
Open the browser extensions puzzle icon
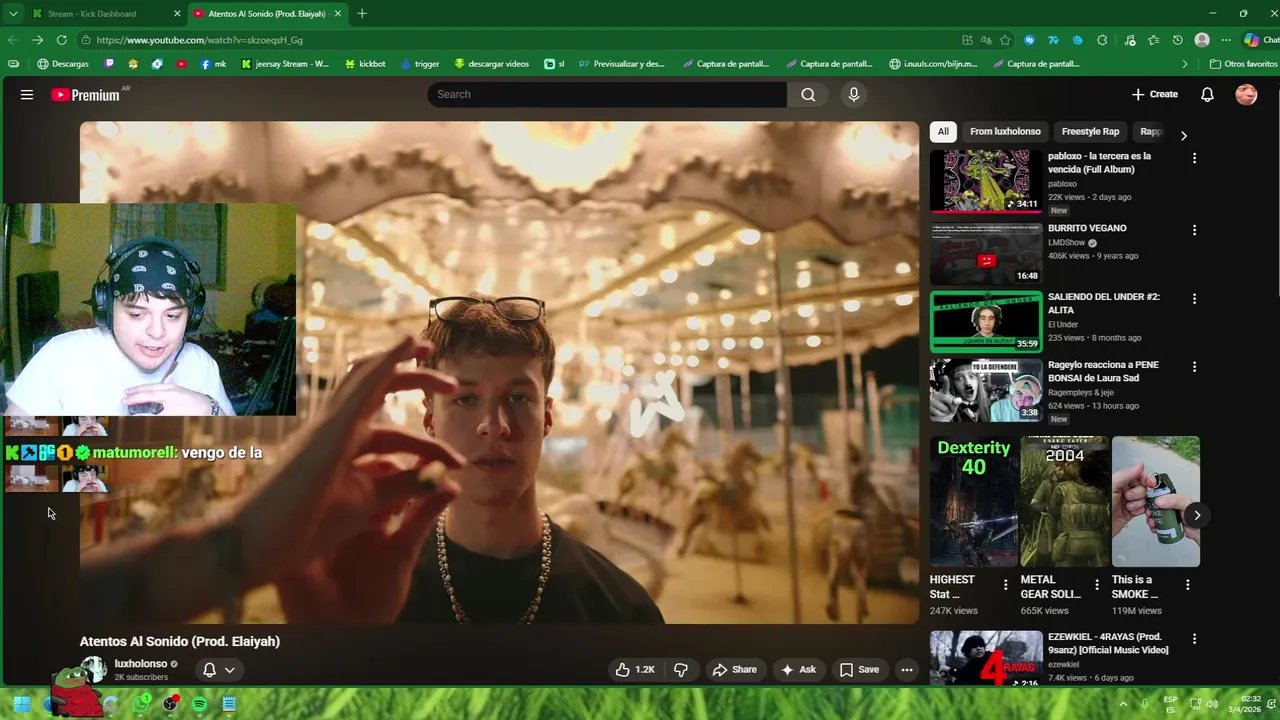coord(1102,40)
